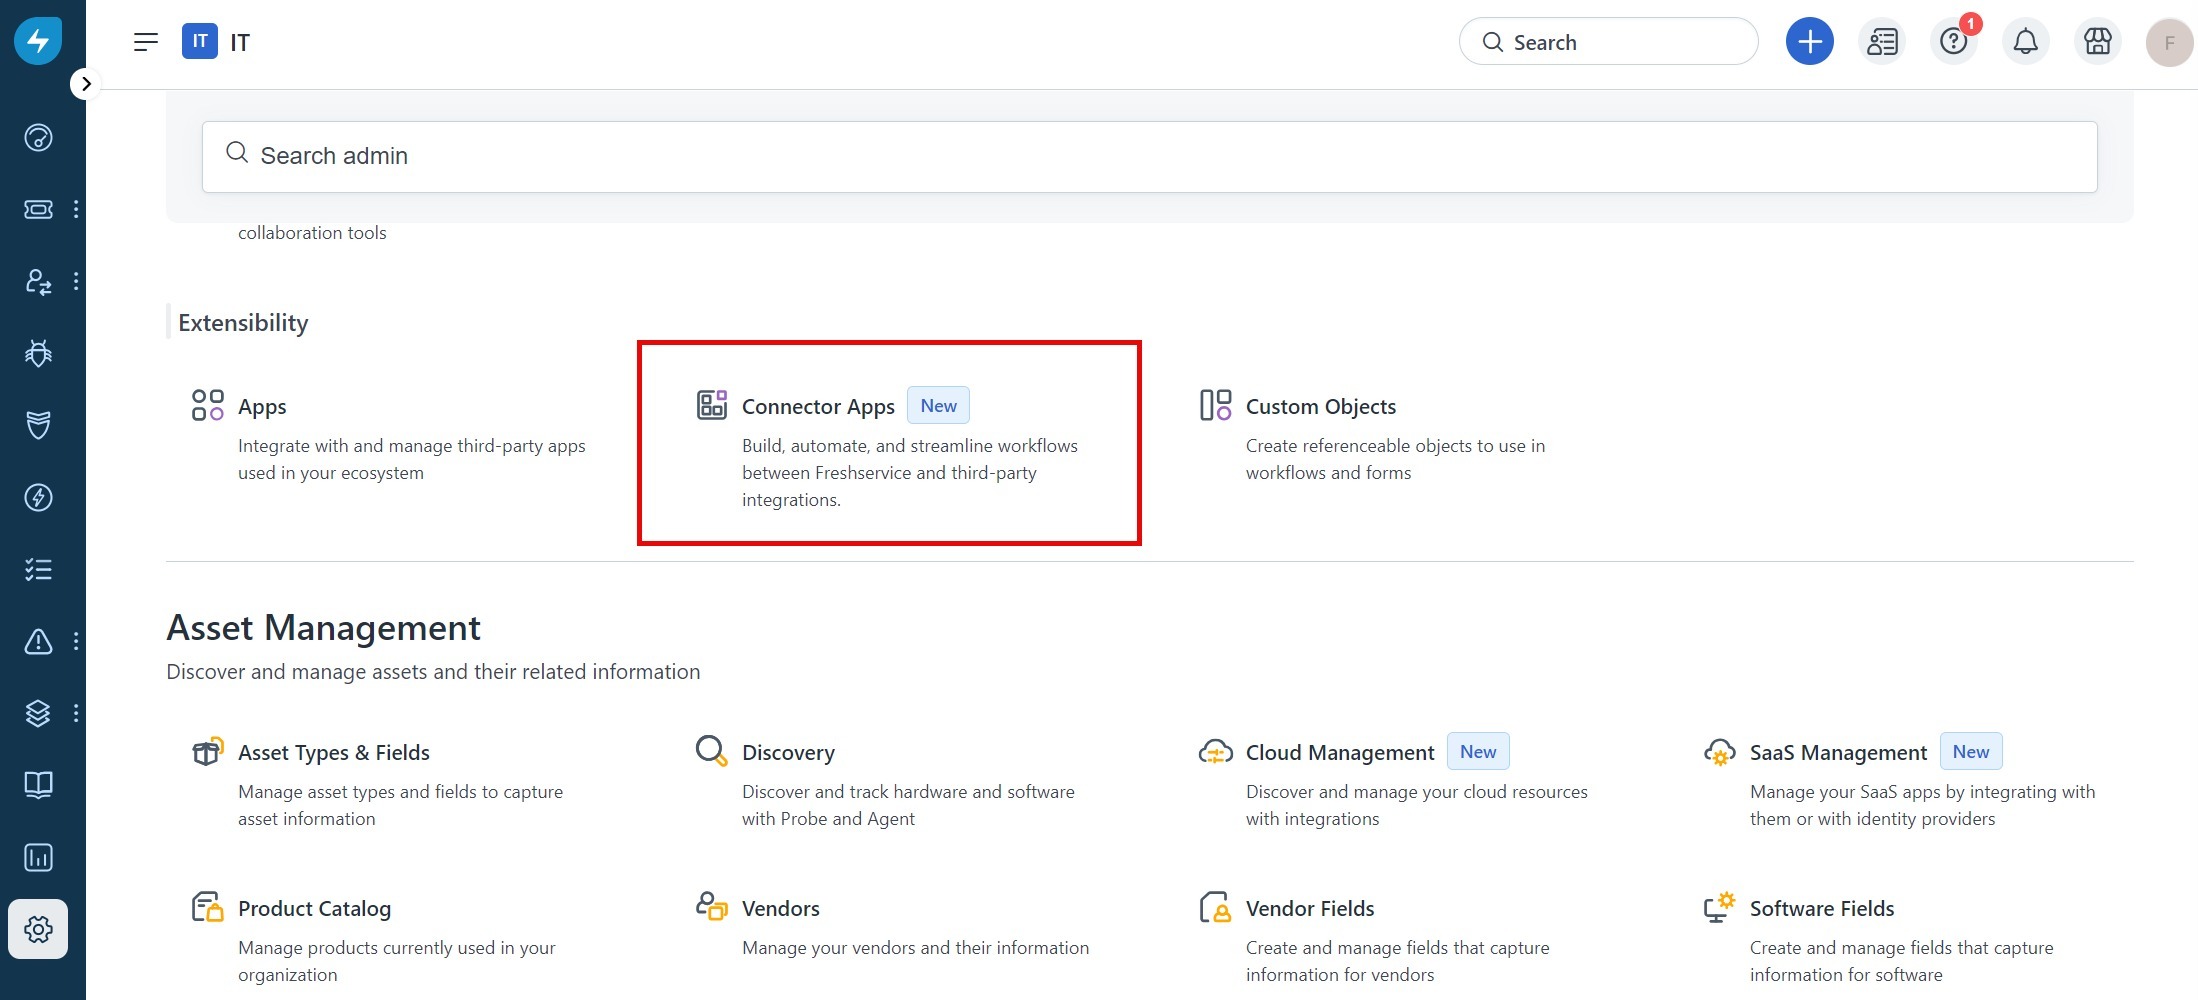Click the Apps four-circles icon
Image resolution: width=2198 pixels, height=1000 pixels.
(x=208, y=405)
